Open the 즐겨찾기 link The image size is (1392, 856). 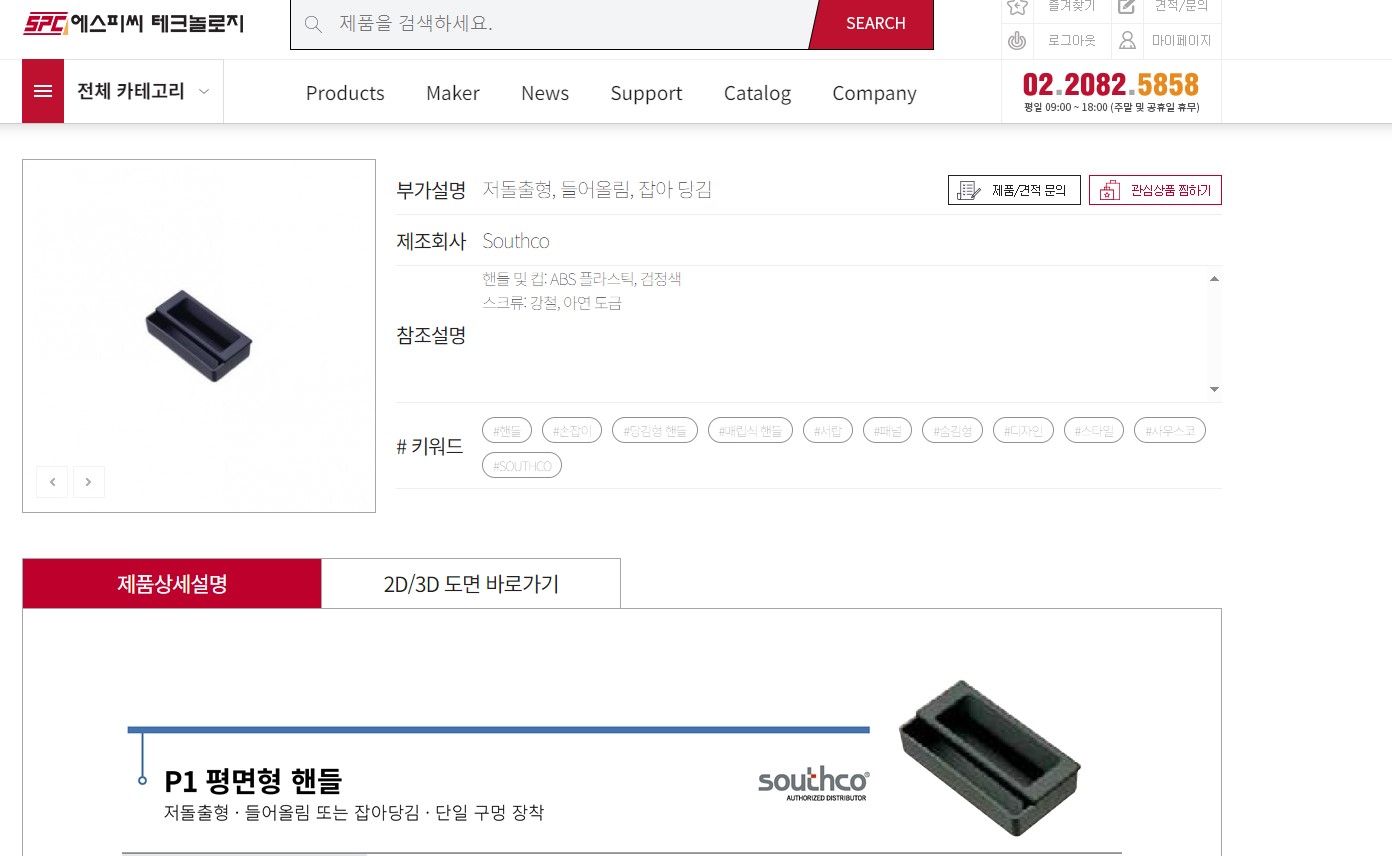point(1071,6)
